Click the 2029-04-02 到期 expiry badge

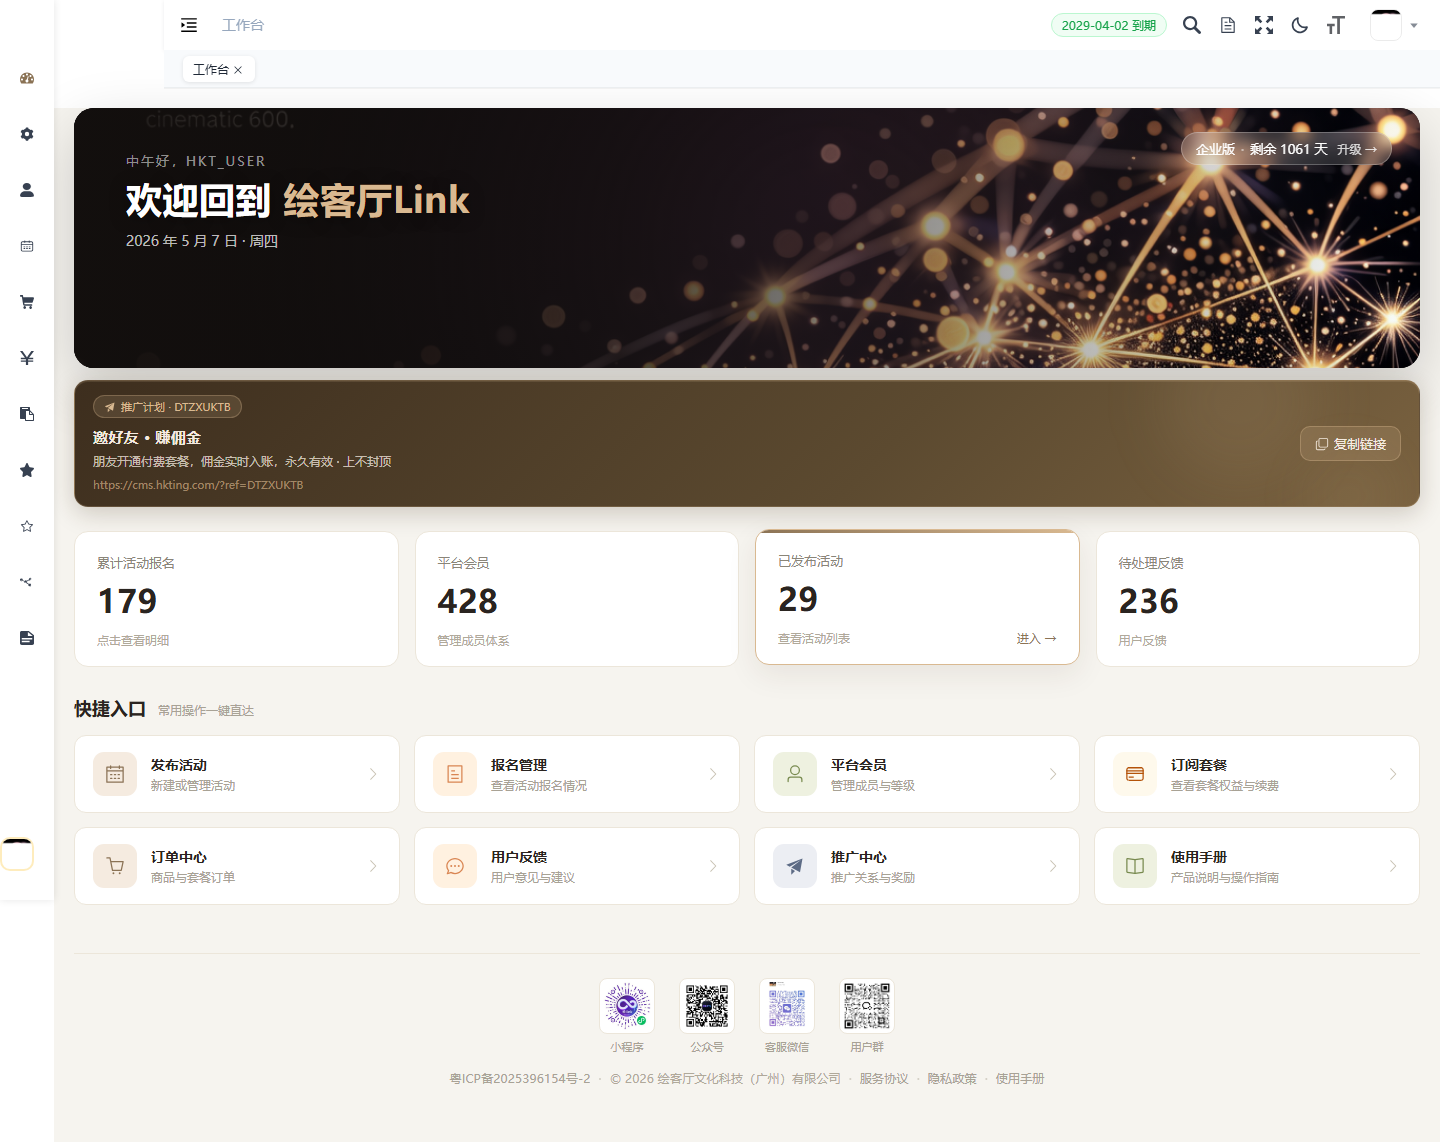tap(1109, 25)
